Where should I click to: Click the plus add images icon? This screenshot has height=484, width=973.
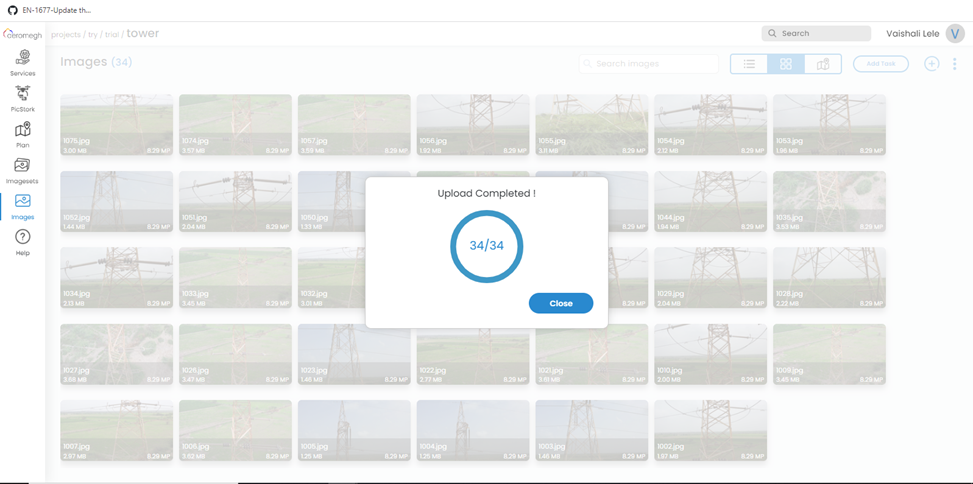click(931, 63)
